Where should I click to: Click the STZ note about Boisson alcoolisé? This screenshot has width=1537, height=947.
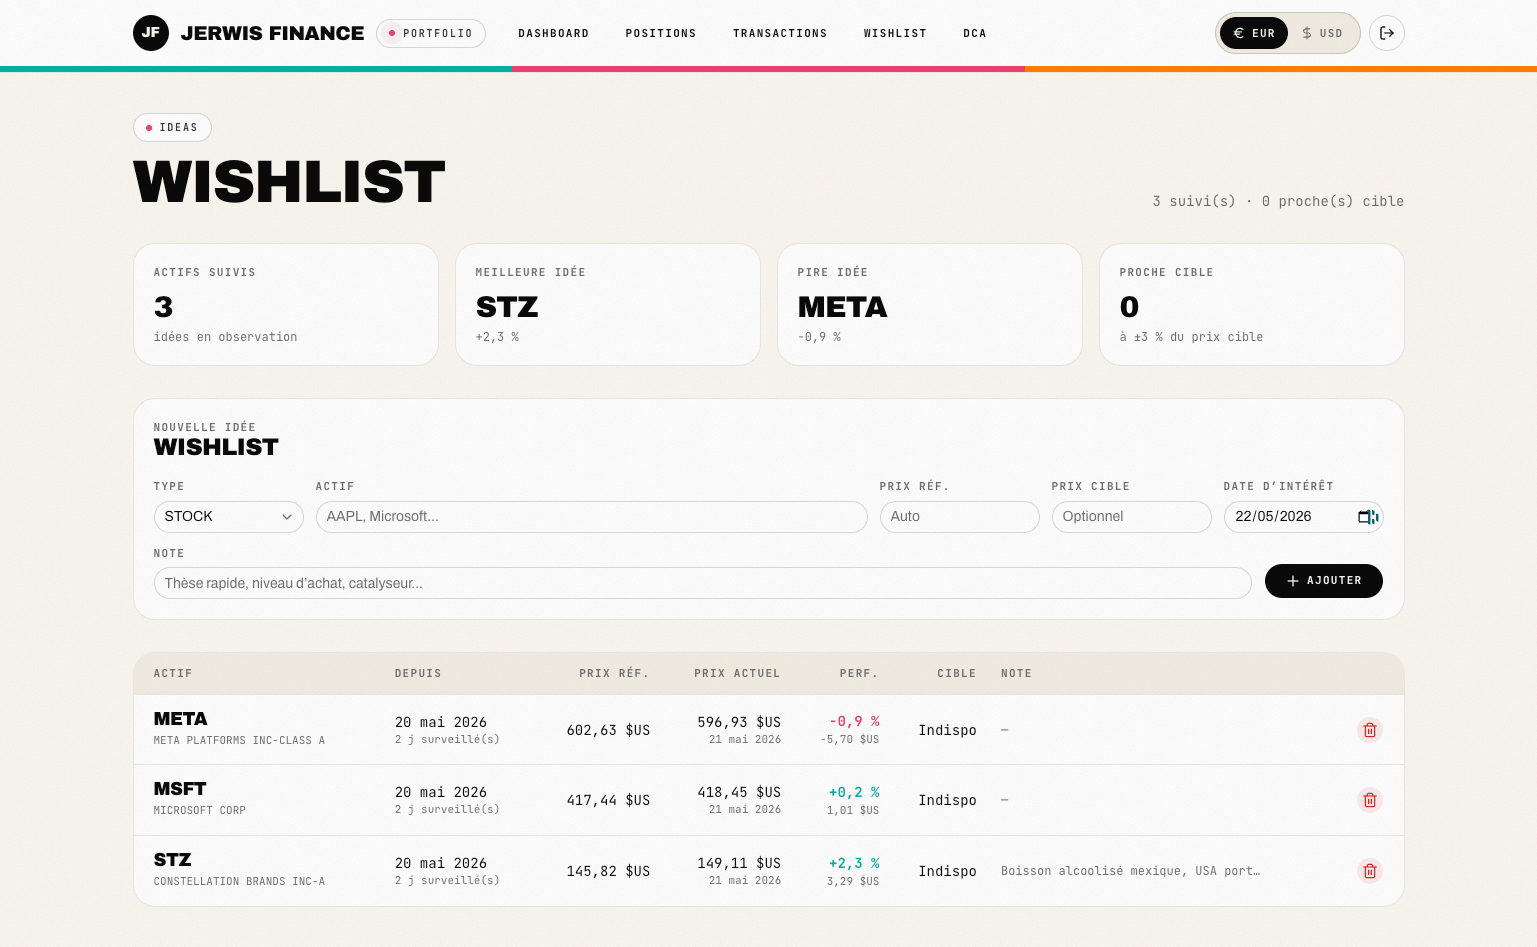coord(1130,871)
